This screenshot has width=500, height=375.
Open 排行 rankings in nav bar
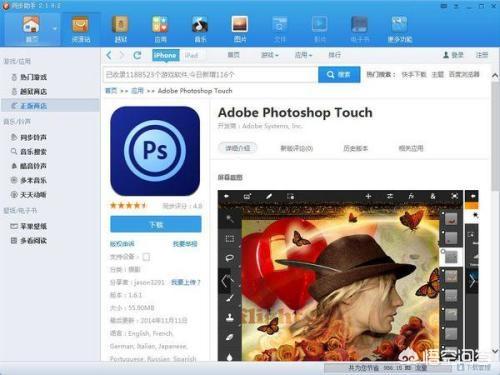click(334, 55)
